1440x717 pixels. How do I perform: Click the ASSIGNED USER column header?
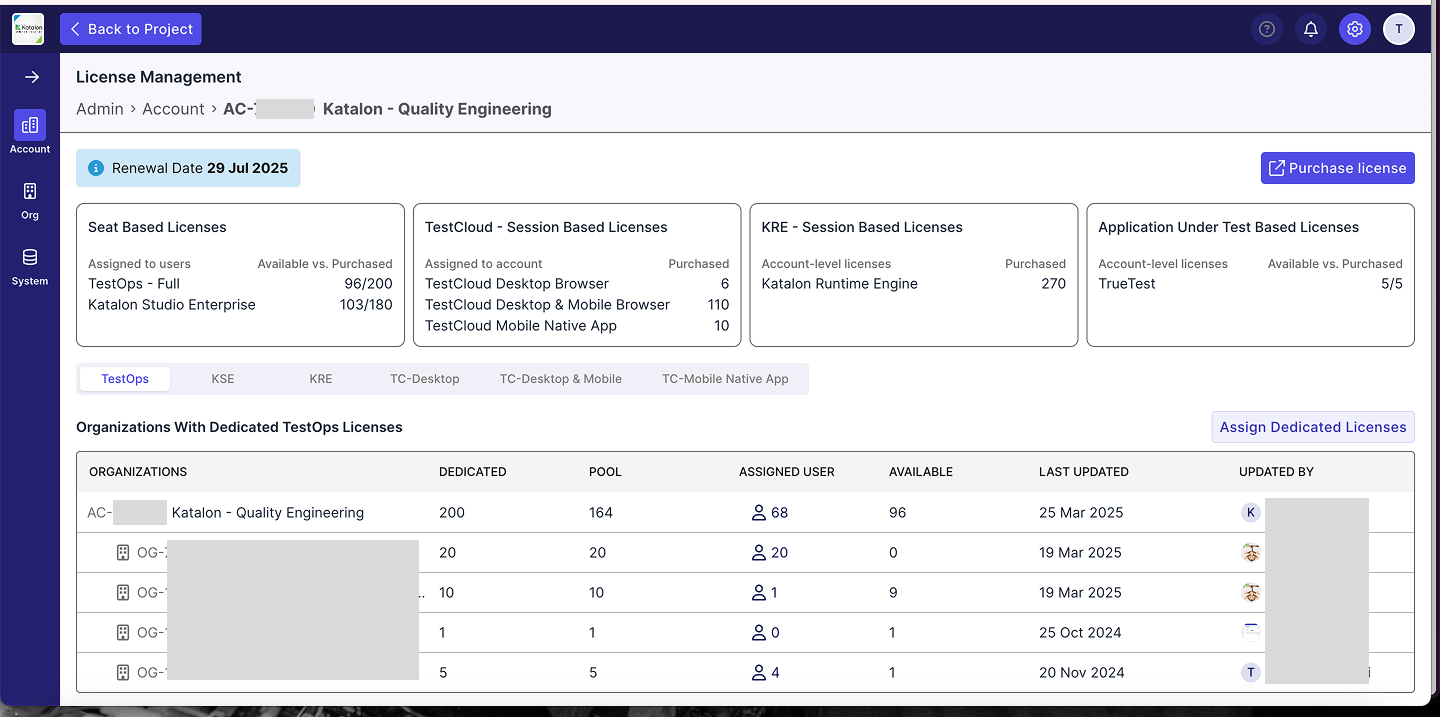[x=786, y=472]
